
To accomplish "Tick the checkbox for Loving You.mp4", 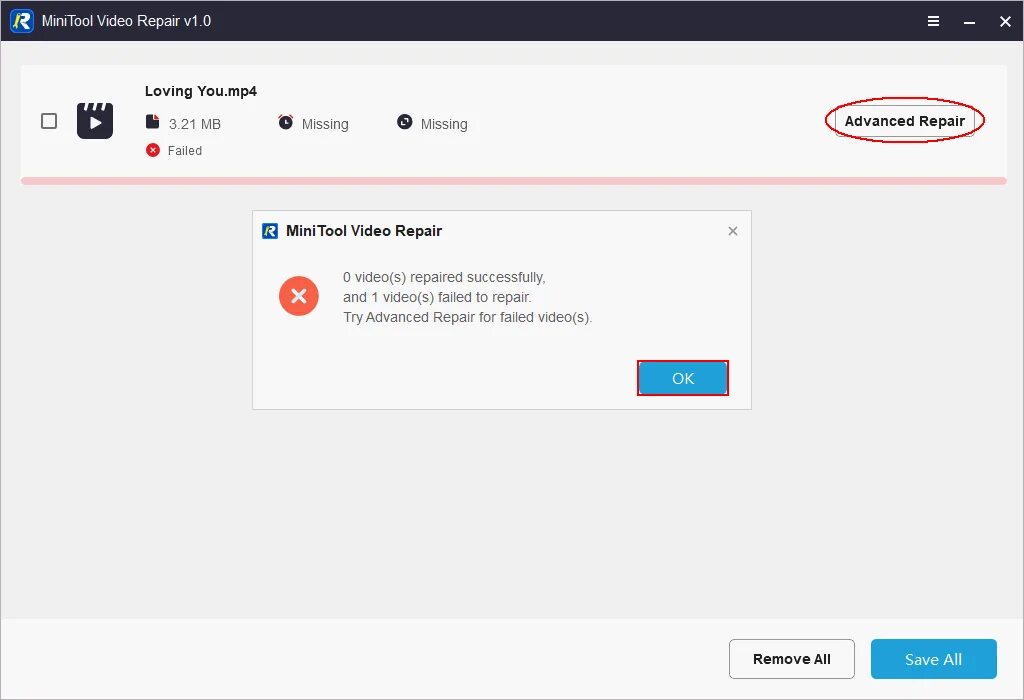I will pyautogui.click(x=49, y=121).
